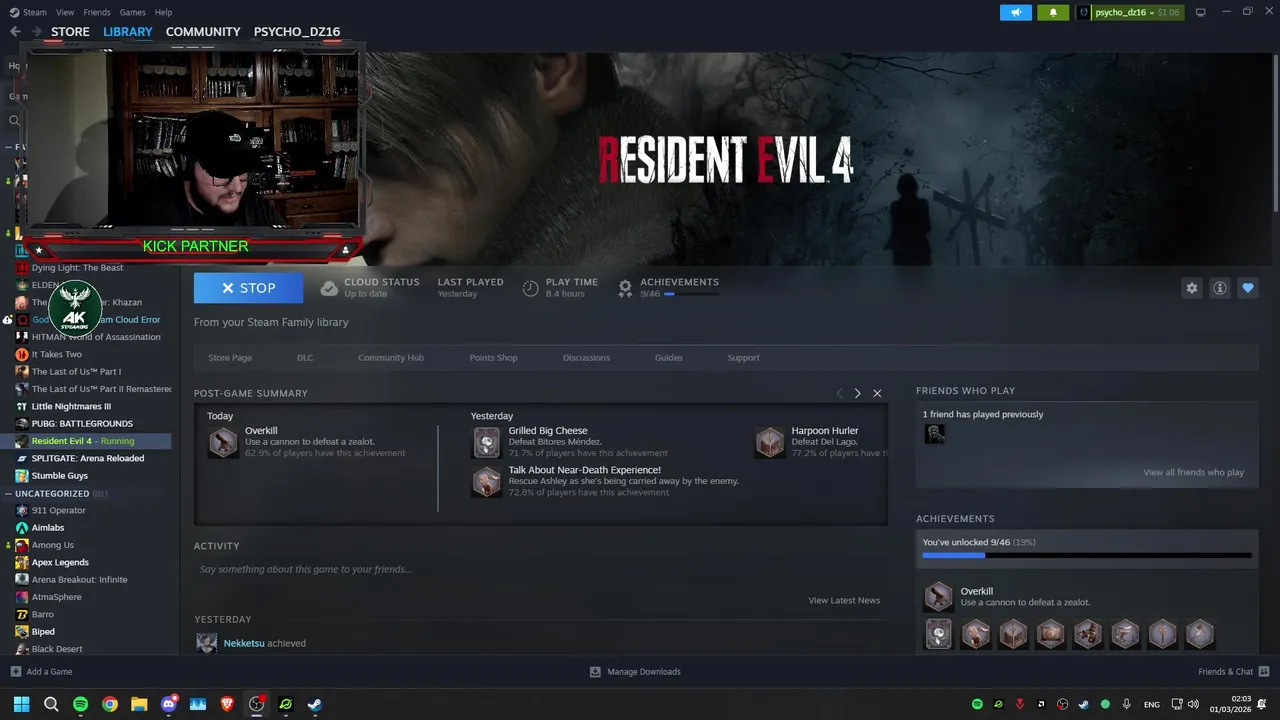Open the Points Shop link
1280x720 pixels.
pos(494,357)
